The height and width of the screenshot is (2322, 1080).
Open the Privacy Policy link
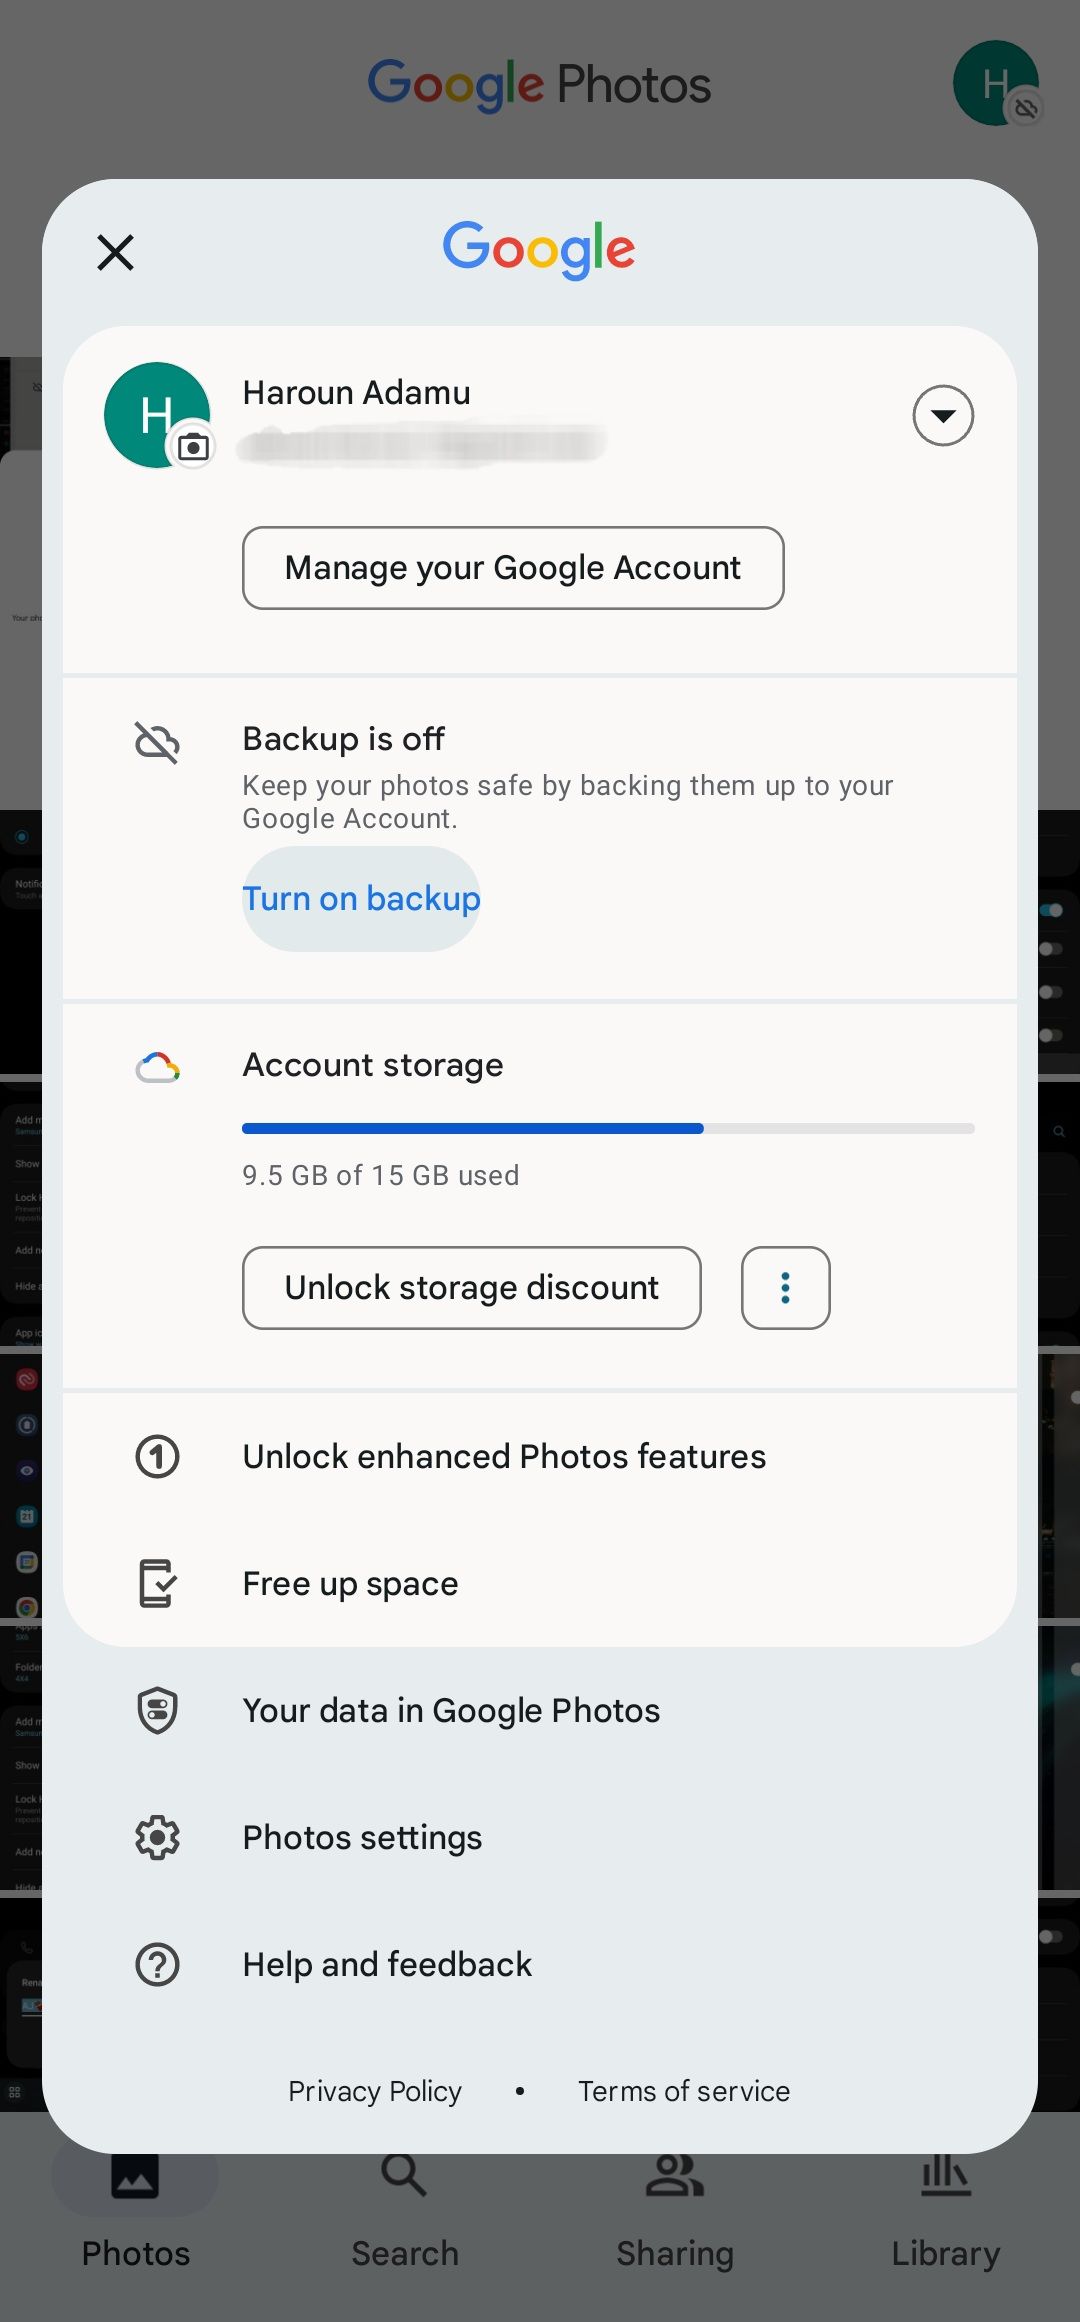pos(374,2090)
